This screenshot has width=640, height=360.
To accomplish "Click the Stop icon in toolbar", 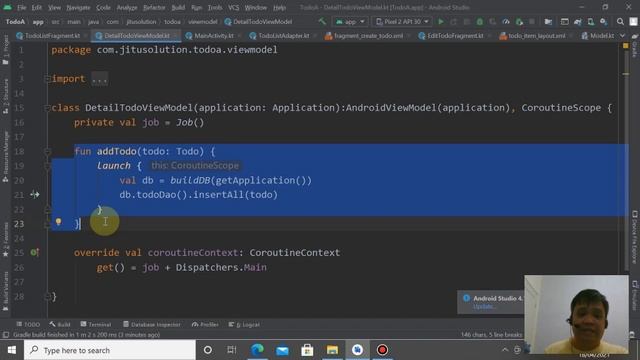I will click(x=532, y=21).
